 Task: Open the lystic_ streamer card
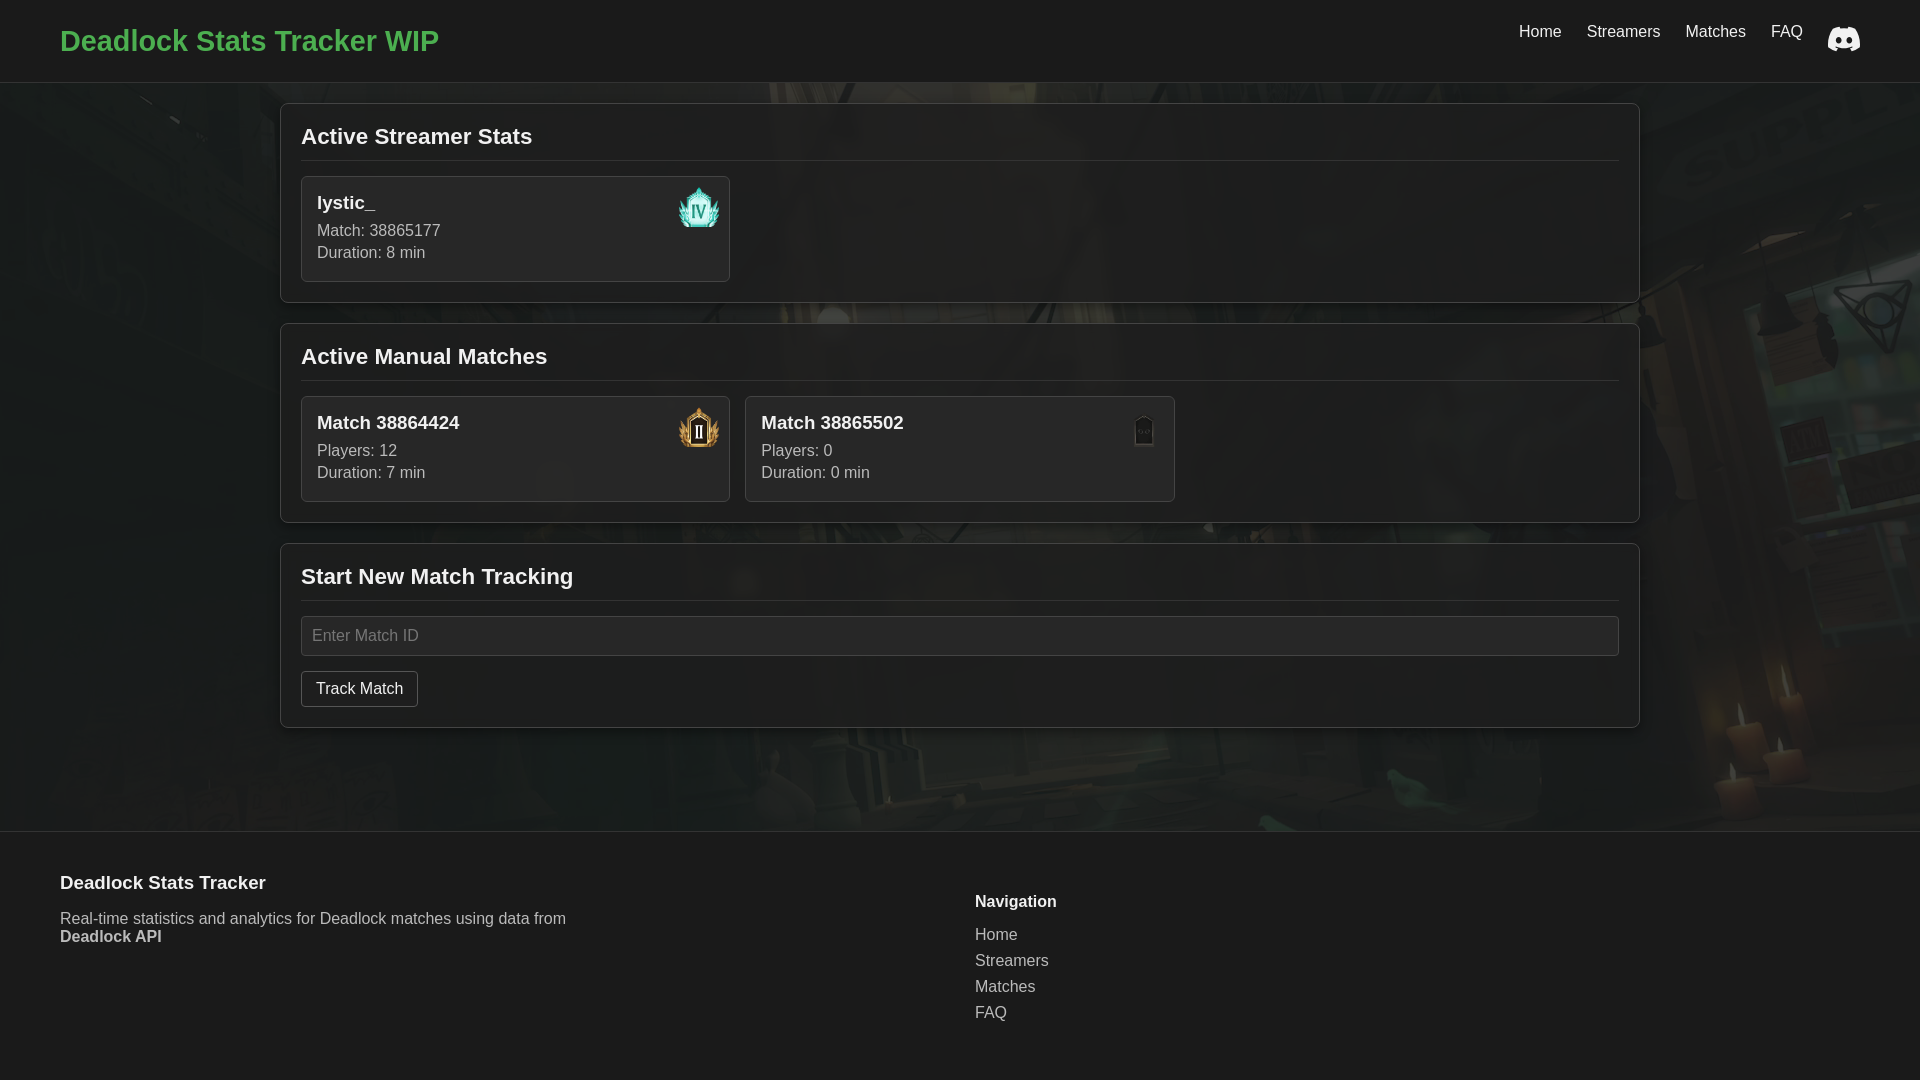tap(515, 229)
